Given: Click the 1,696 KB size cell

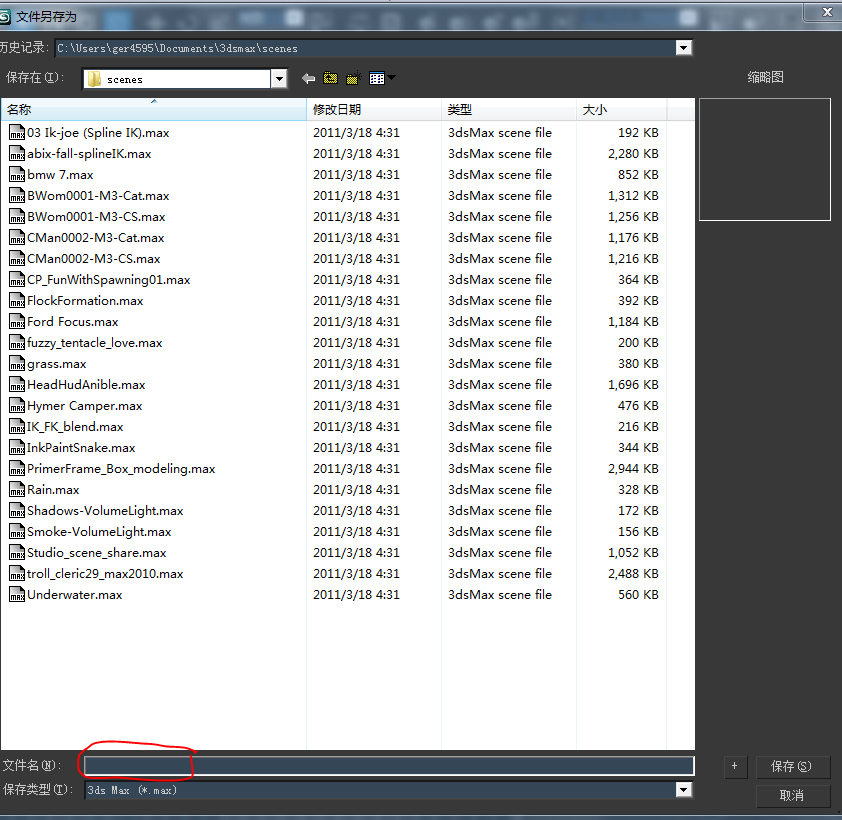Looking at the screenshot, I should pyautogui.click(x=633, y=384).
